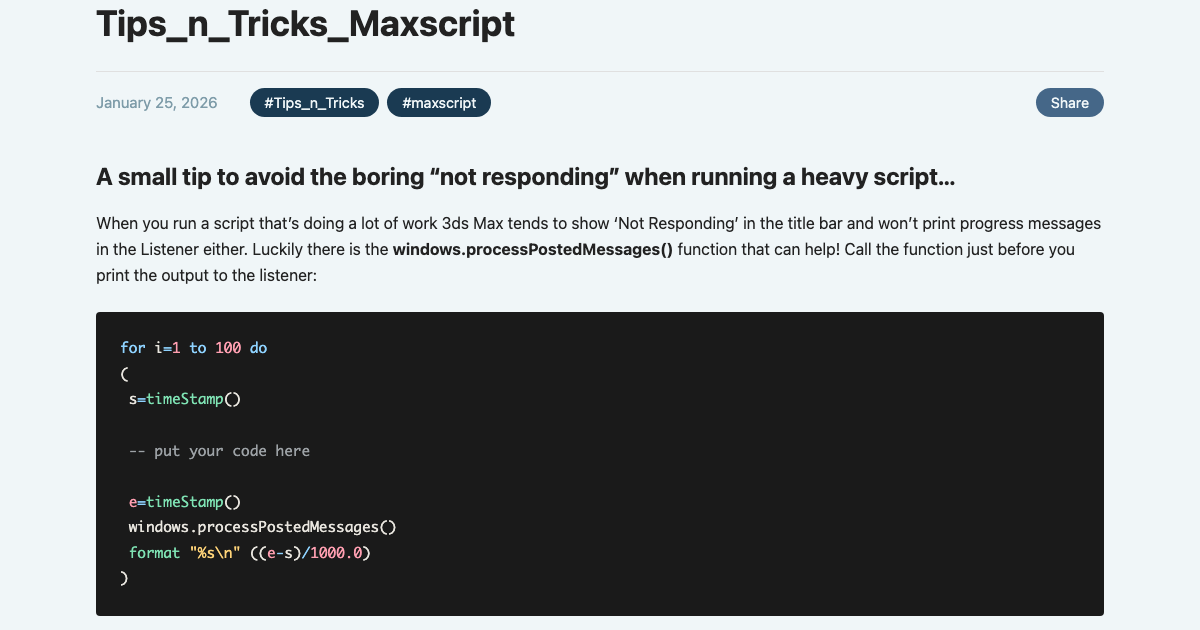Click the post title Tips_n_Tricks_Maxscript
This screenshot has width=1200, height=630.
click(305, 24)
